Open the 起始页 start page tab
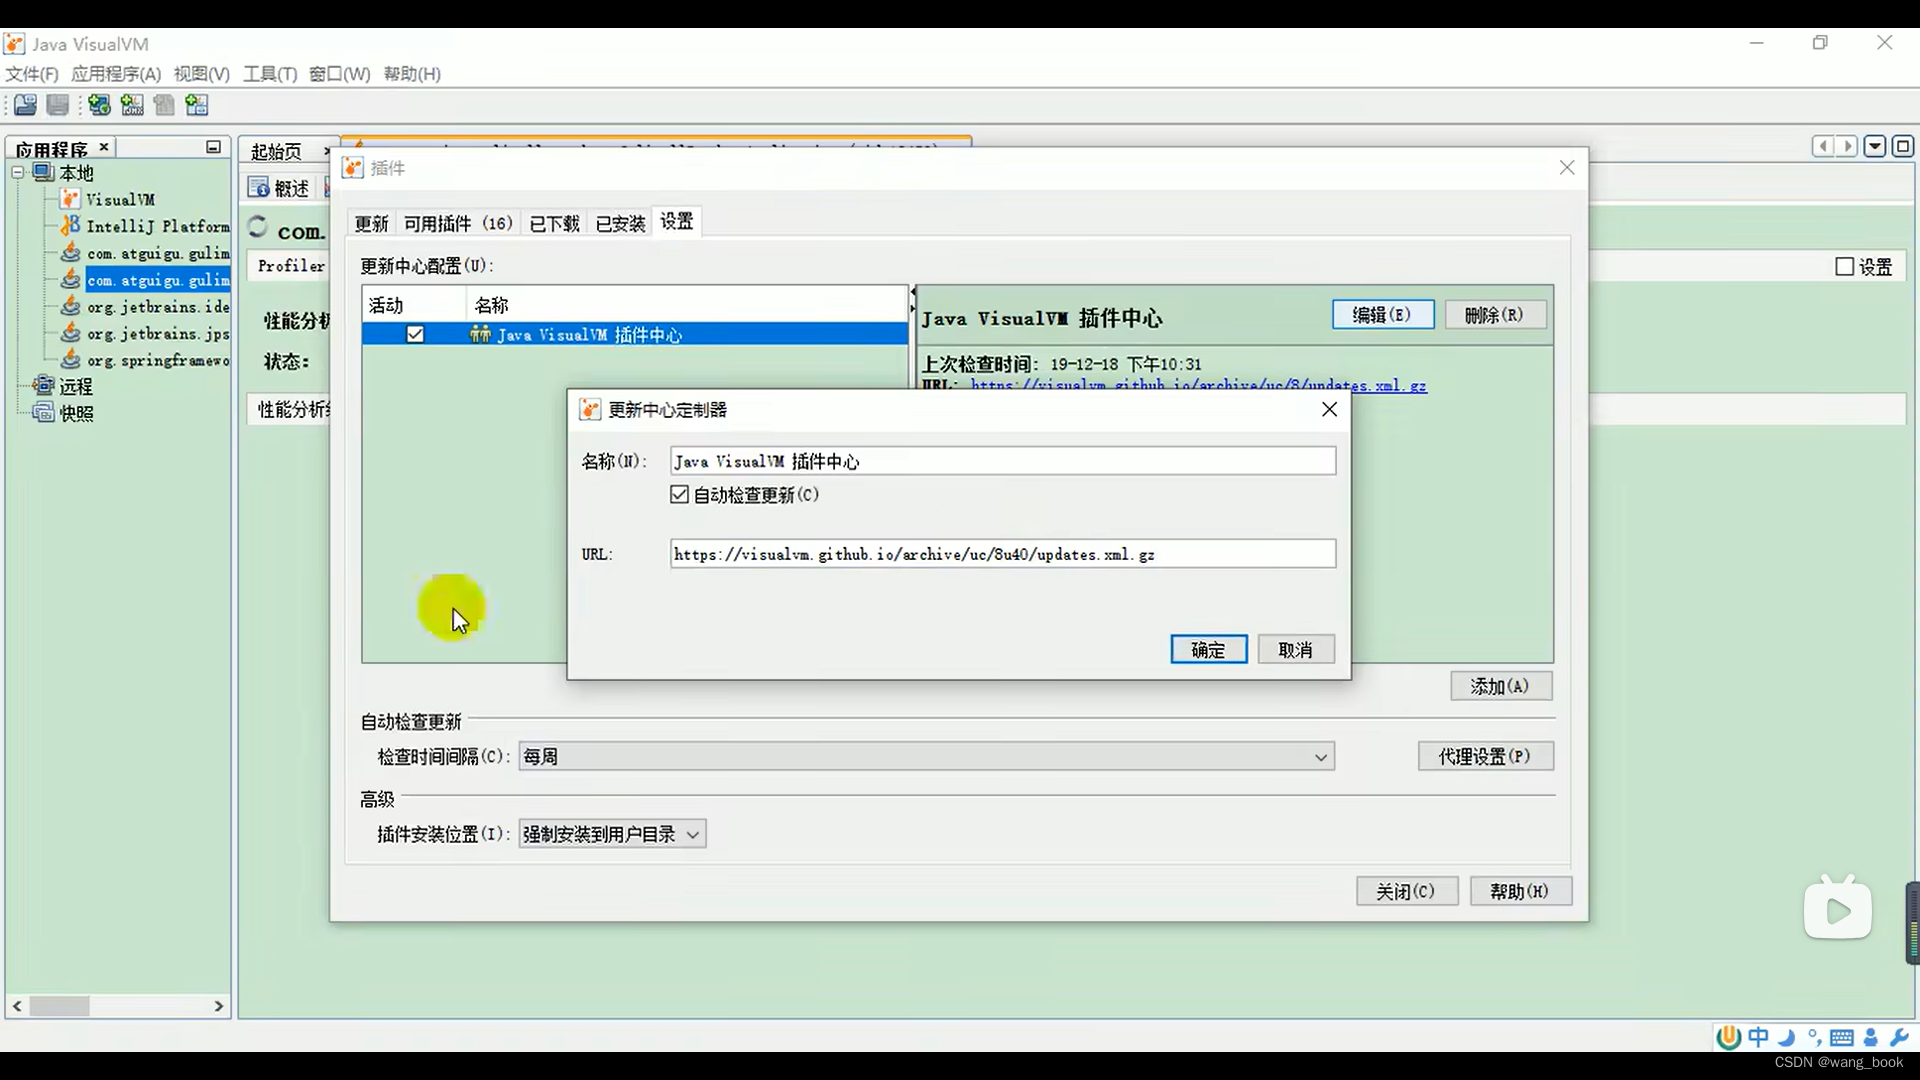 point(276,151)
